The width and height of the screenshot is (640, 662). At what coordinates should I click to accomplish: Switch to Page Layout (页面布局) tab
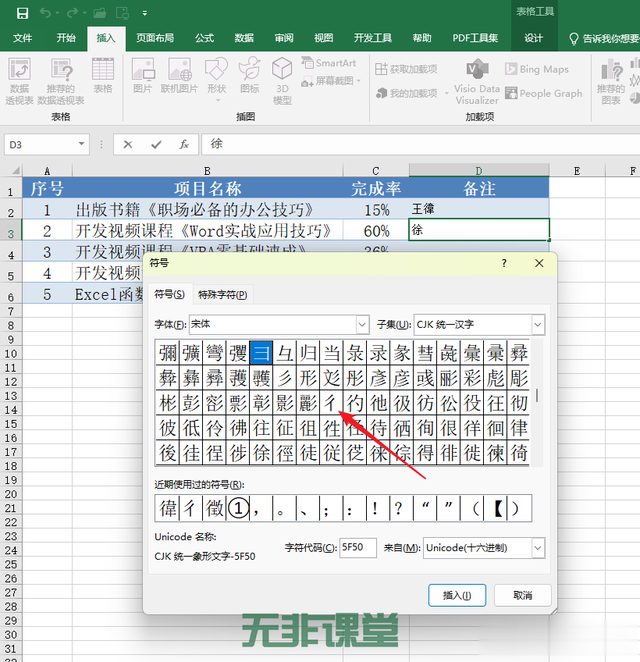(x=155, y=38)
